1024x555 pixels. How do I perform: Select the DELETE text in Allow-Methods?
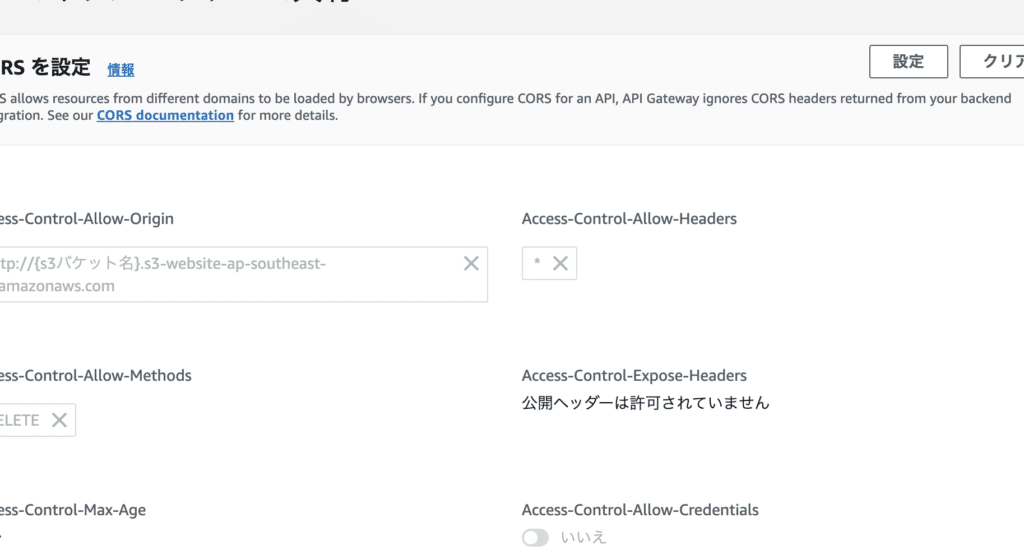tap(20, 420)
